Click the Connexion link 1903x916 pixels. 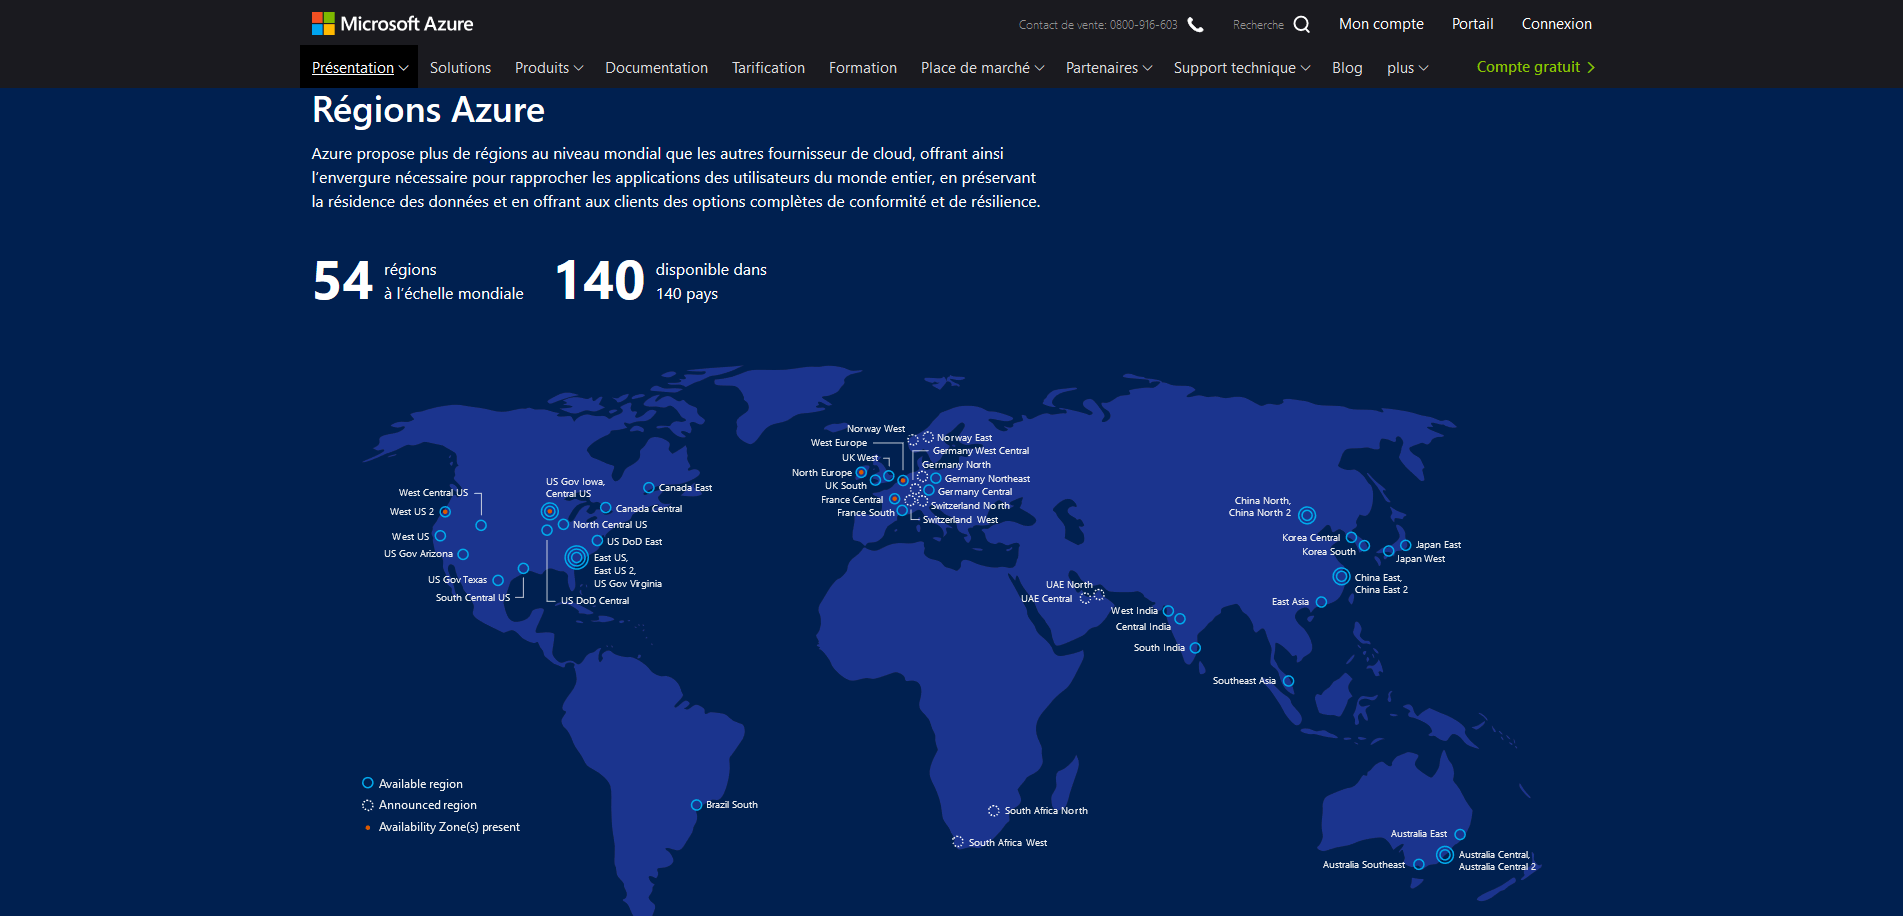pyautogui.click(x=1556, y=24)
